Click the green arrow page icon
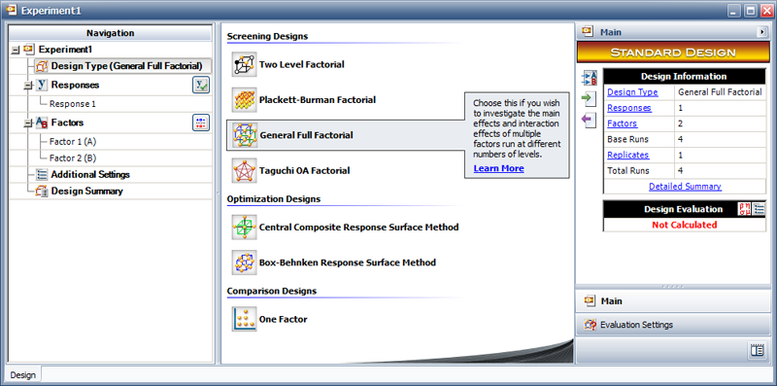777x386 pixels. (x=589, y=99)
